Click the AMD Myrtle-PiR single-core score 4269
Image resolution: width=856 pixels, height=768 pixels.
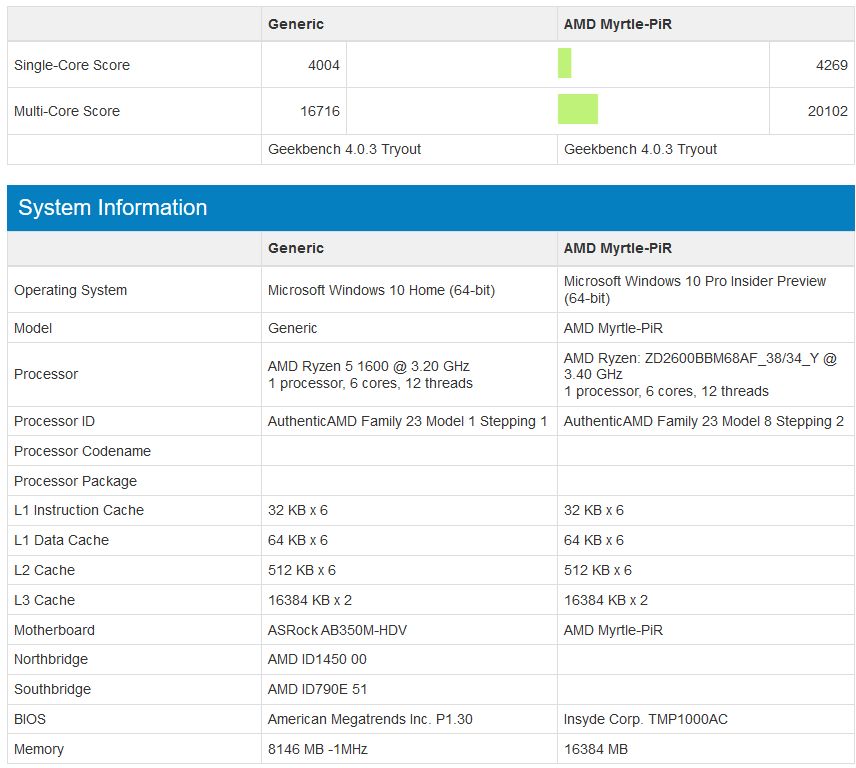pos(831,65)
